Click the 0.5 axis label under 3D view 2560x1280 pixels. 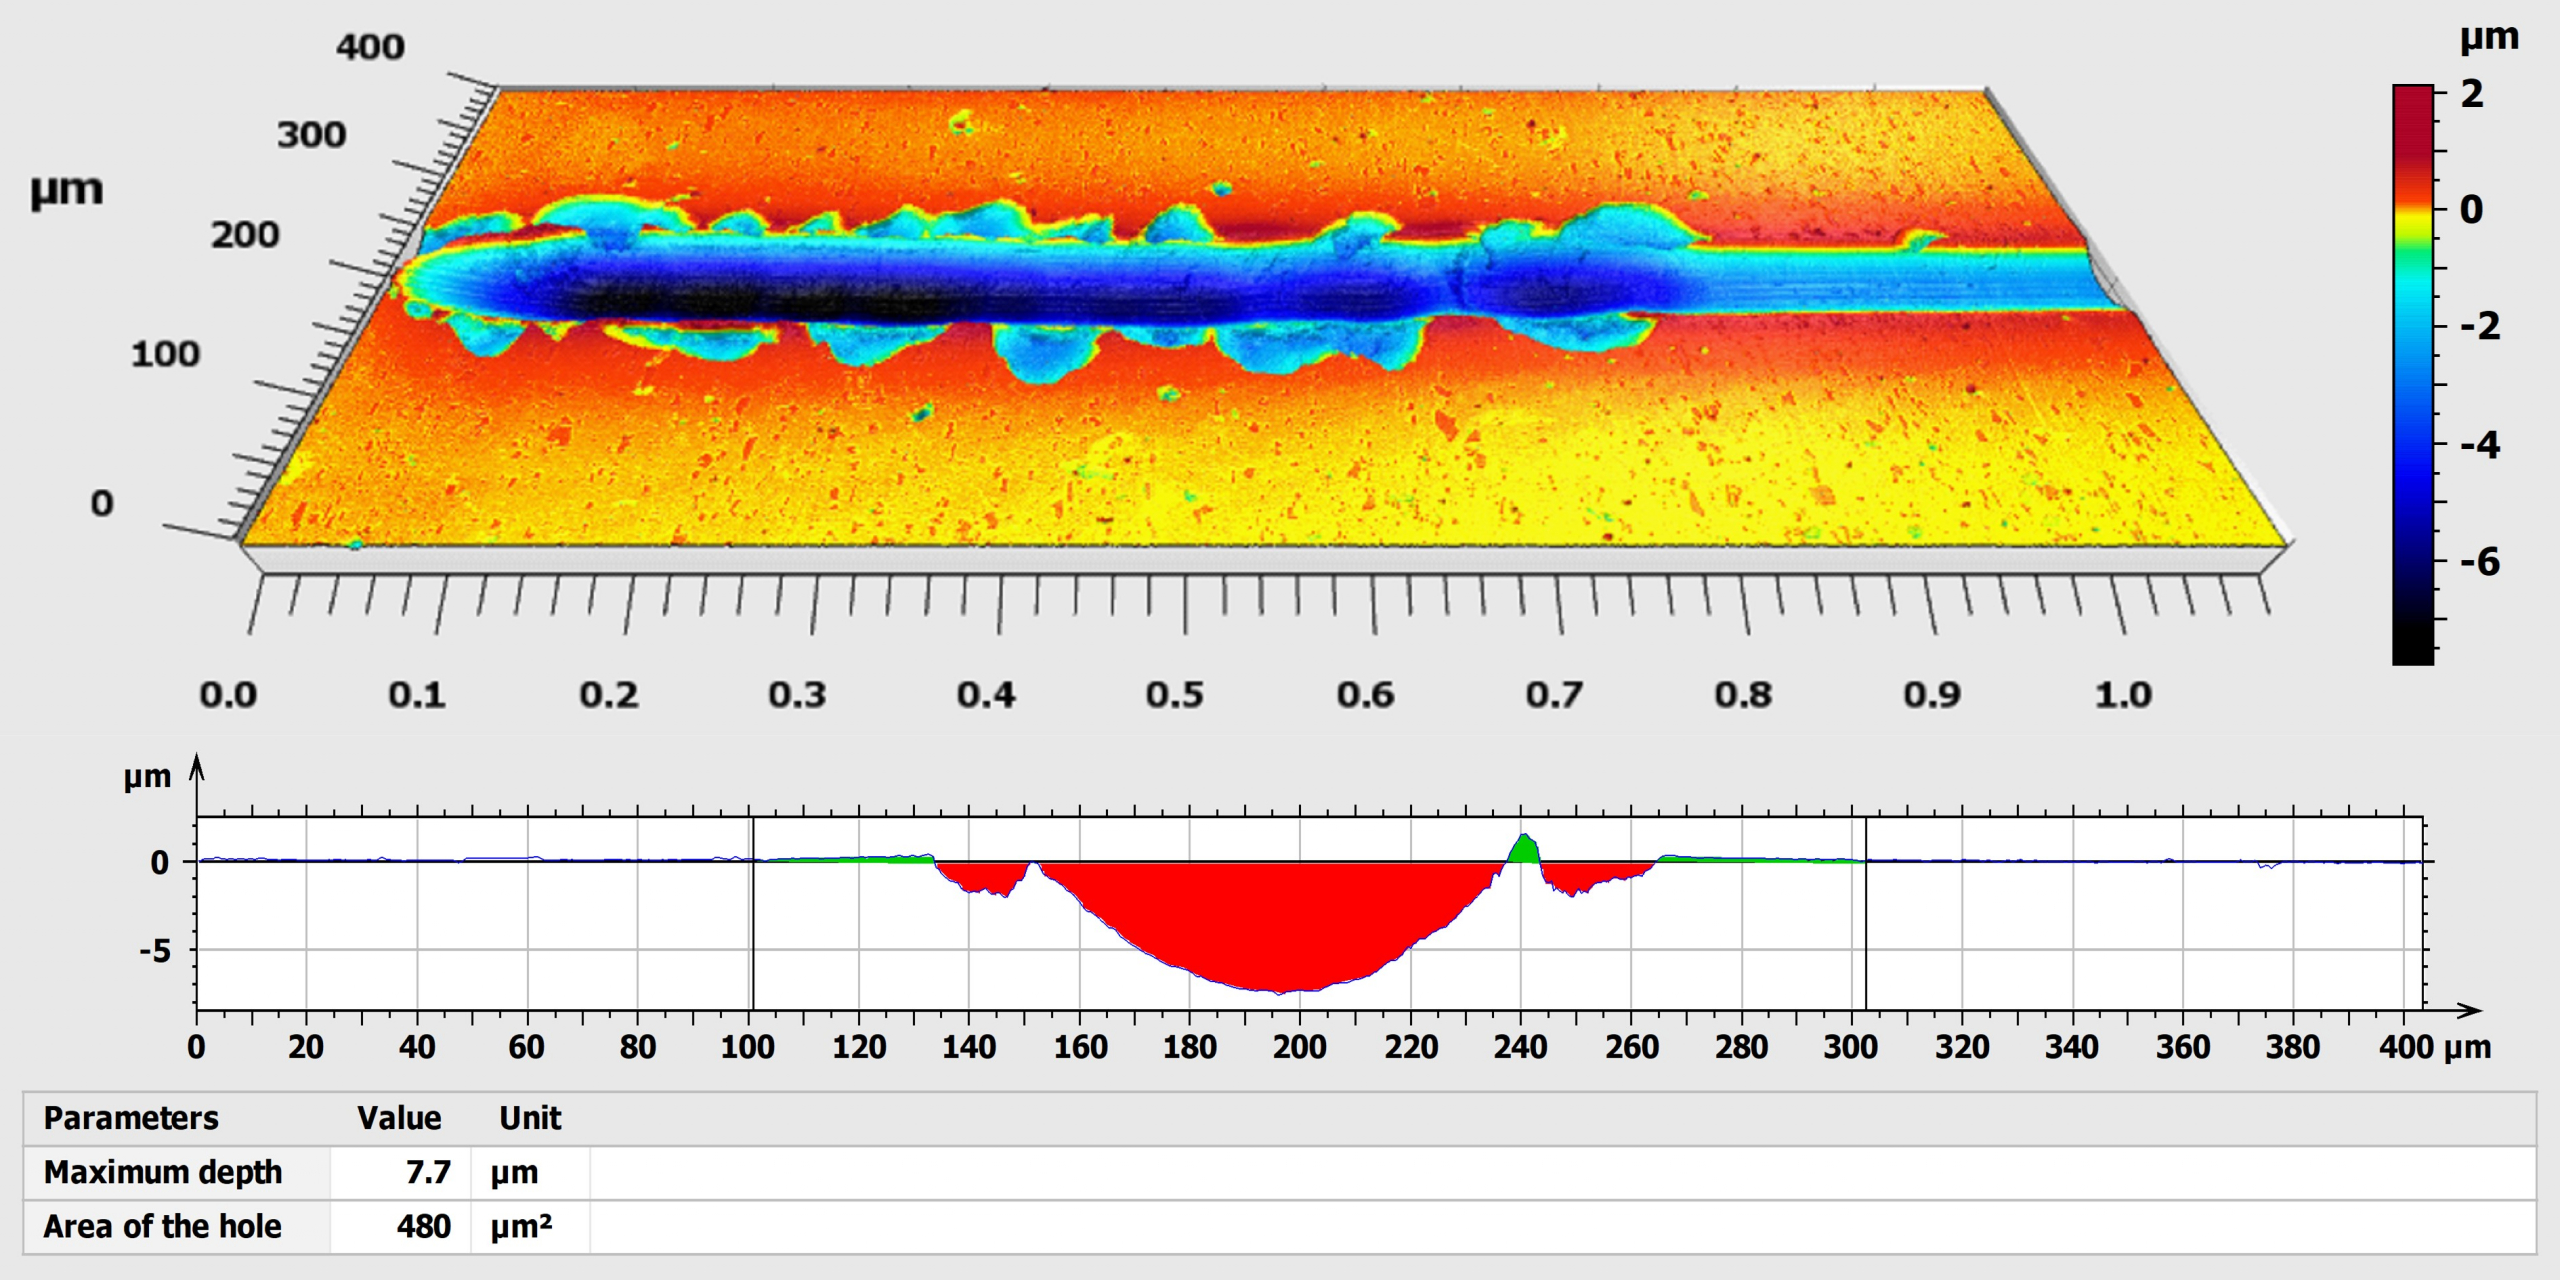pyautogui.click(x=1174, y=695)
